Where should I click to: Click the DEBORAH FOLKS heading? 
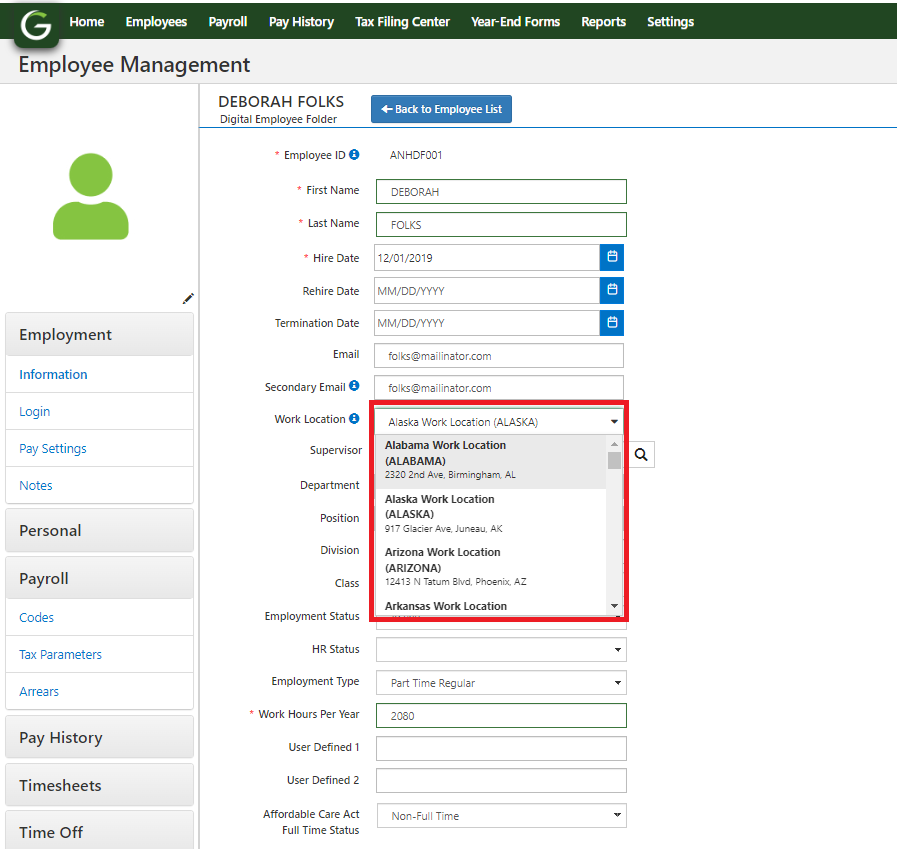281,102
